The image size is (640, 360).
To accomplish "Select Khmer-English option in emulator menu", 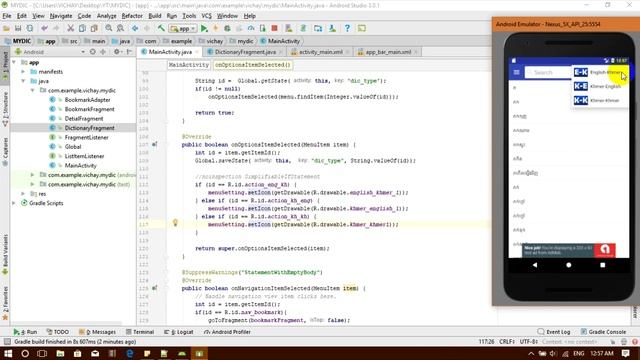I will click(599, 87).
